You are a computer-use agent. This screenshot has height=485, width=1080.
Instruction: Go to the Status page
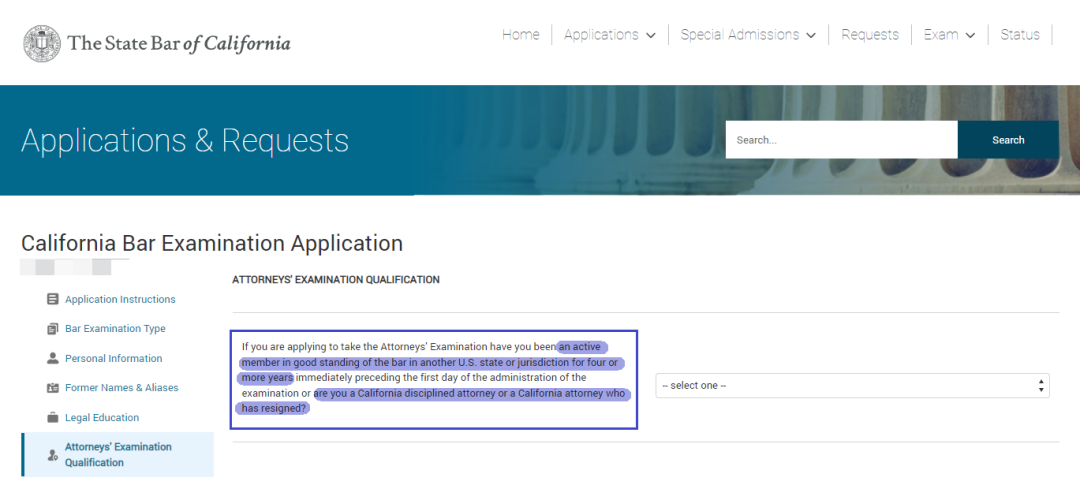1020,34
